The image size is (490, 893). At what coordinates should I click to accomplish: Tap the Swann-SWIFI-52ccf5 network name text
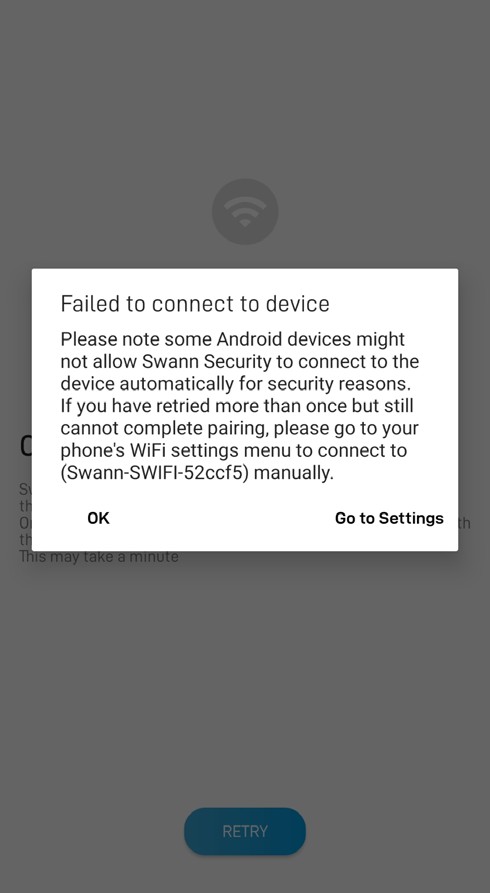point(154,473)
